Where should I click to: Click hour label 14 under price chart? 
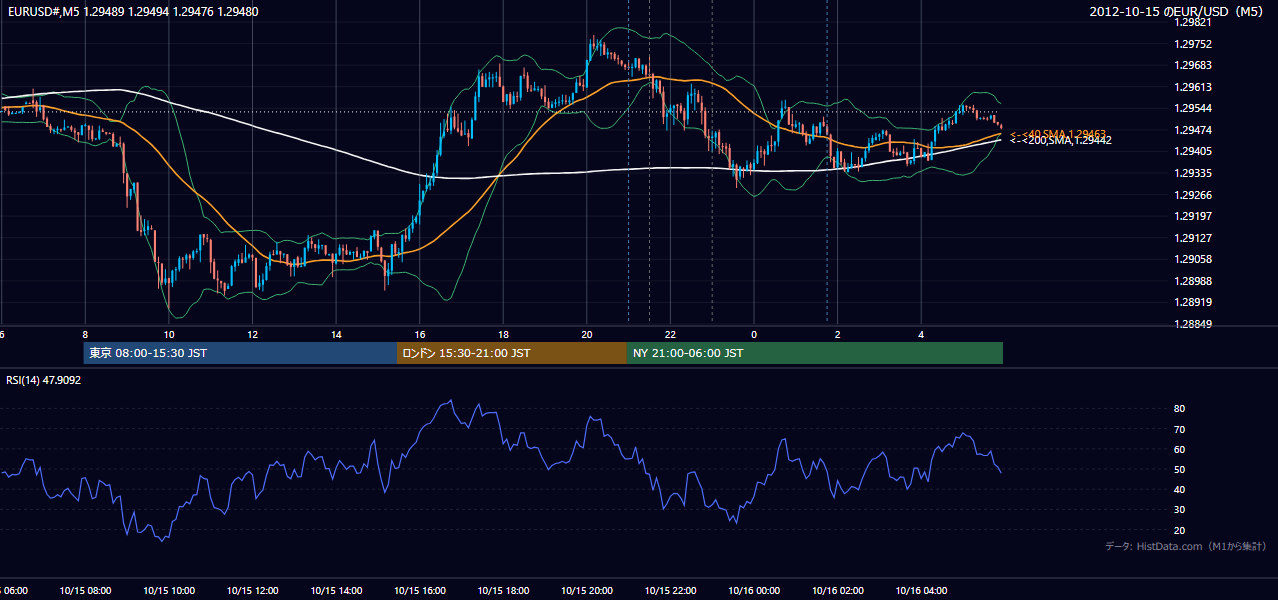point(336,335)
